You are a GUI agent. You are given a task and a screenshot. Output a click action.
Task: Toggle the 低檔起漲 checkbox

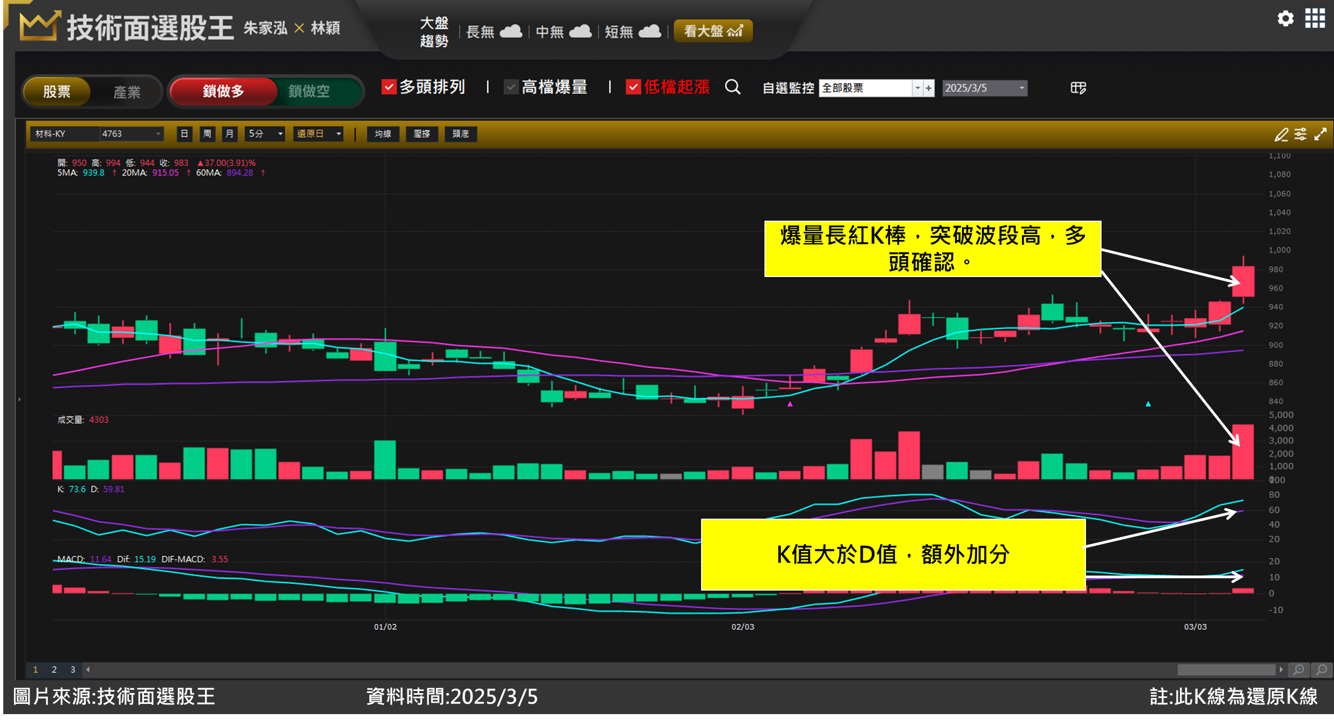[x=633, y=87]
